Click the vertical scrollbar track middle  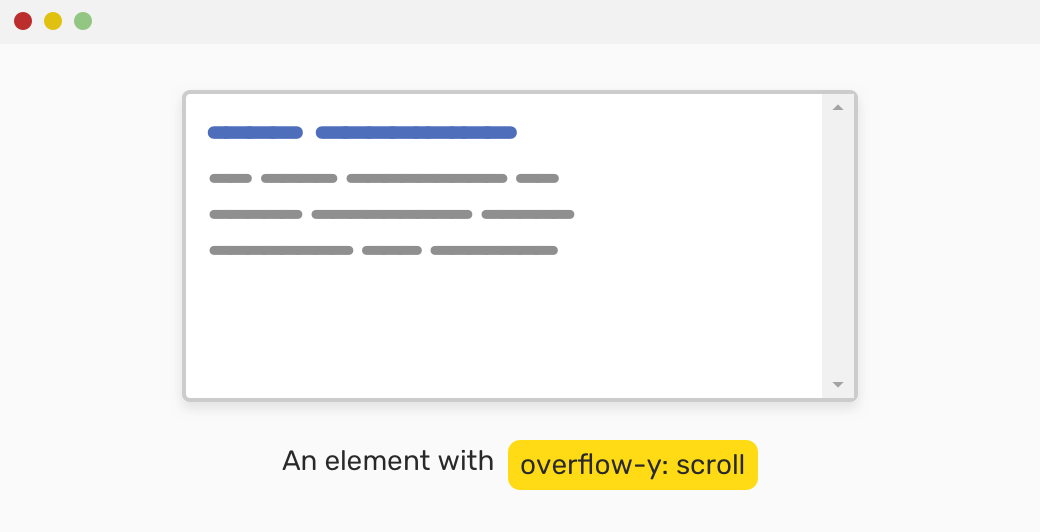[x=838, y=246]
